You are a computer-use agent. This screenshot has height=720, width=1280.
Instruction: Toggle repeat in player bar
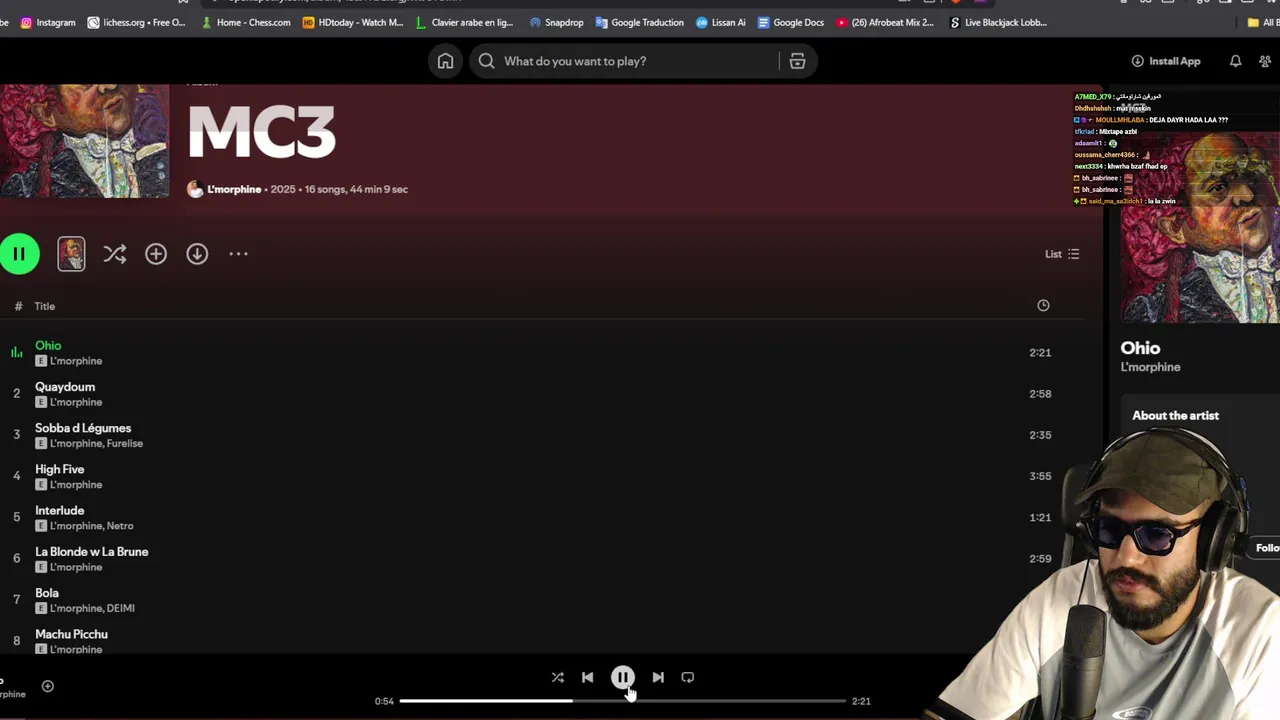pyautogui.click(x=688, y=677)
